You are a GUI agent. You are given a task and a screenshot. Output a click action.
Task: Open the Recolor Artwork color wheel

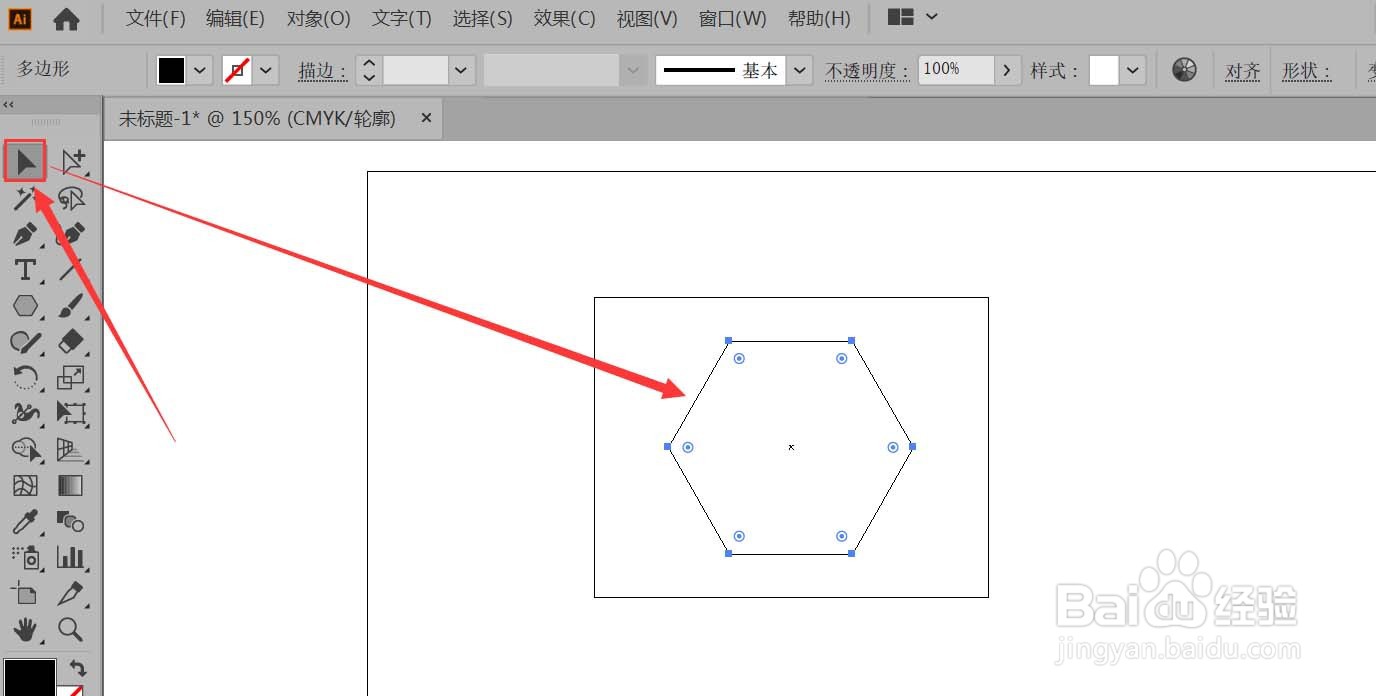[1184, 70]
